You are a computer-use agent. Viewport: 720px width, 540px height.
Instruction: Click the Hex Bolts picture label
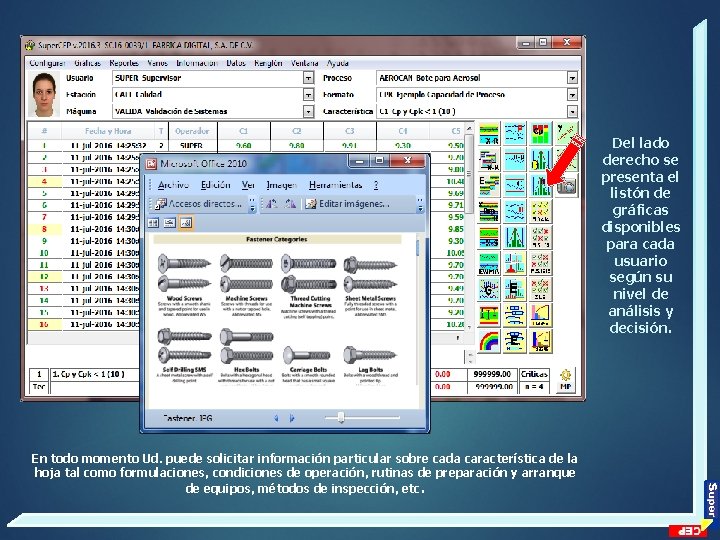pos(247,370)
